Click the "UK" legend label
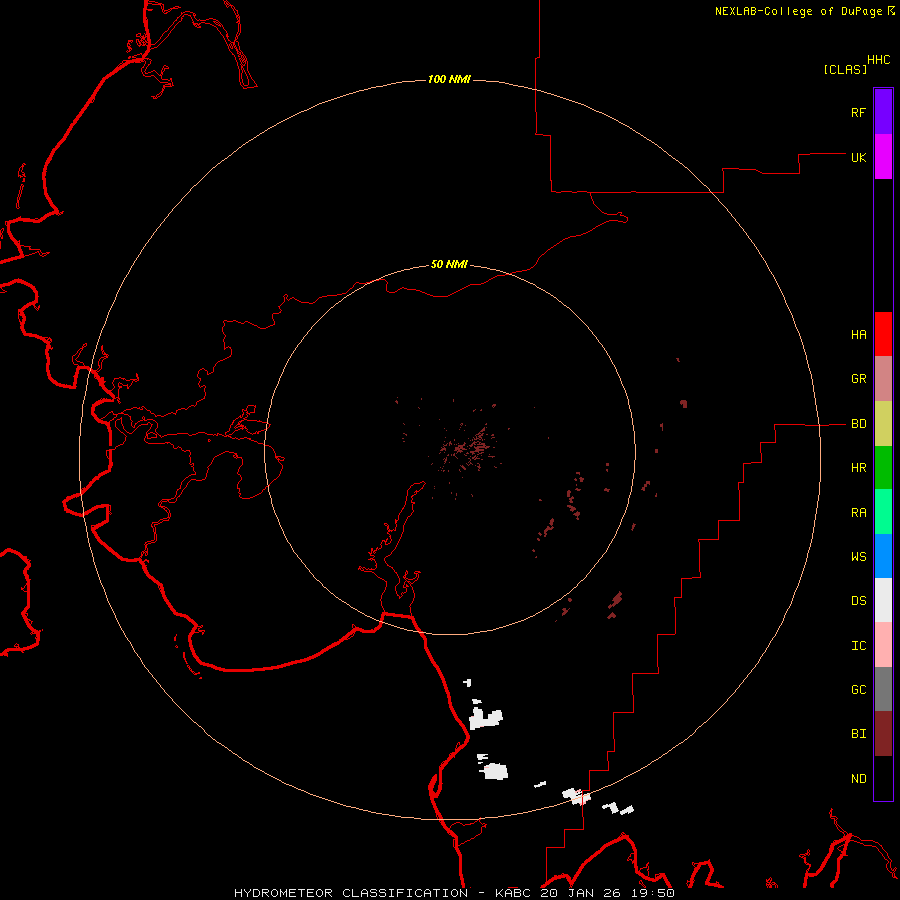The width and height of the screenshot is (900, 900). 858,157
